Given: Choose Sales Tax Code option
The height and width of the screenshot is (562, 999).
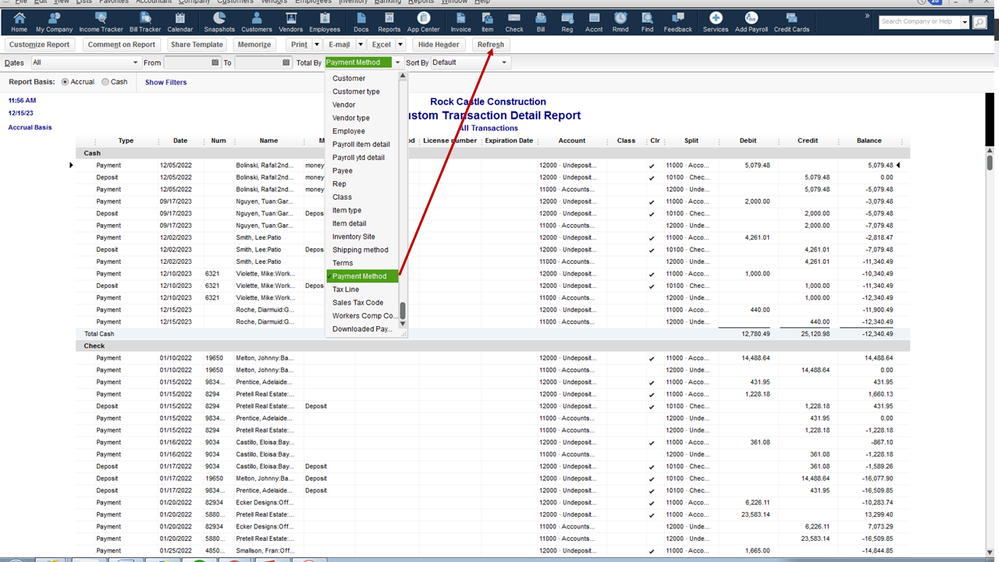Looking at the screenshot, I should [x=357, y=303].
